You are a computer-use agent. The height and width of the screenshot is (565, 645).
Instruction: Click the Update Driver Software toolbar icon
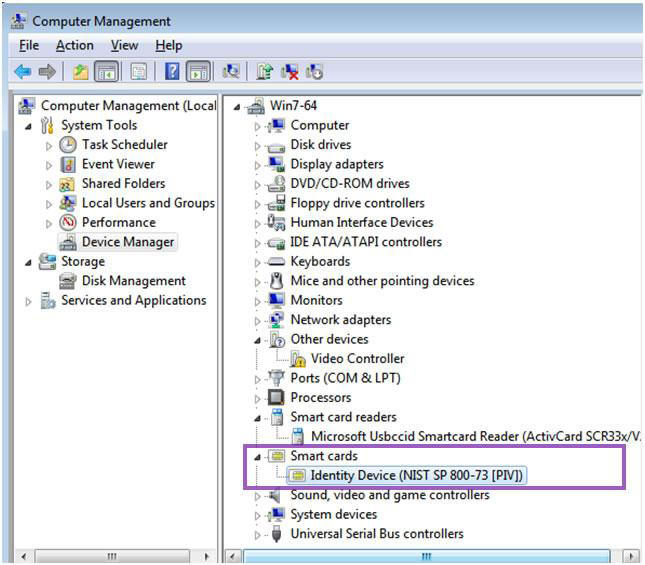[264, 71]
